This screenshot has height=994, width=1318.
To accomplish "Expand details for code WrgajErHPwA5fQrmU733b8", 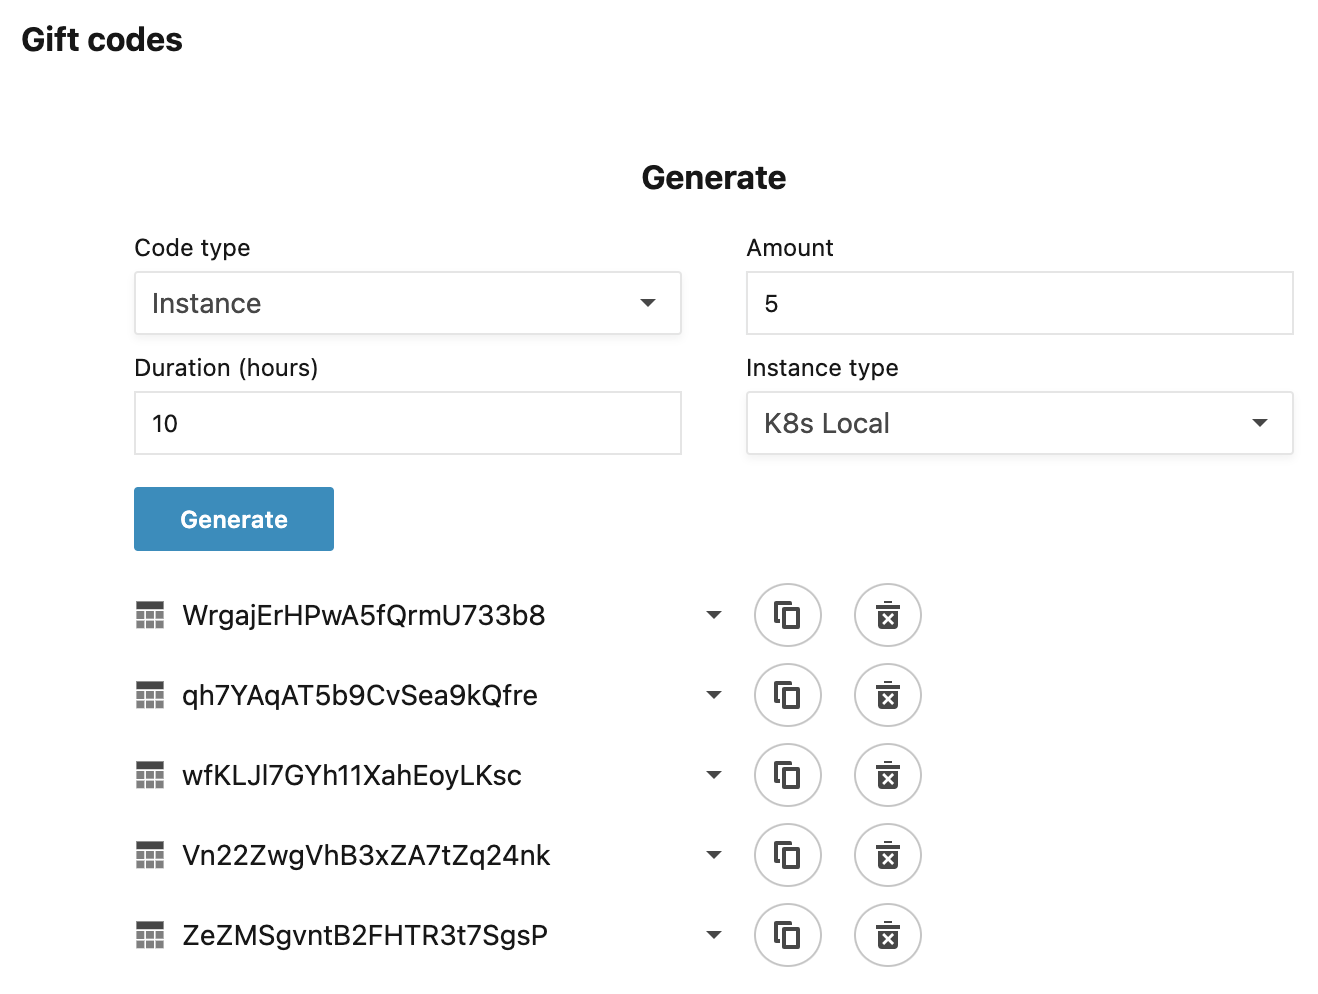I will (714, 615).
